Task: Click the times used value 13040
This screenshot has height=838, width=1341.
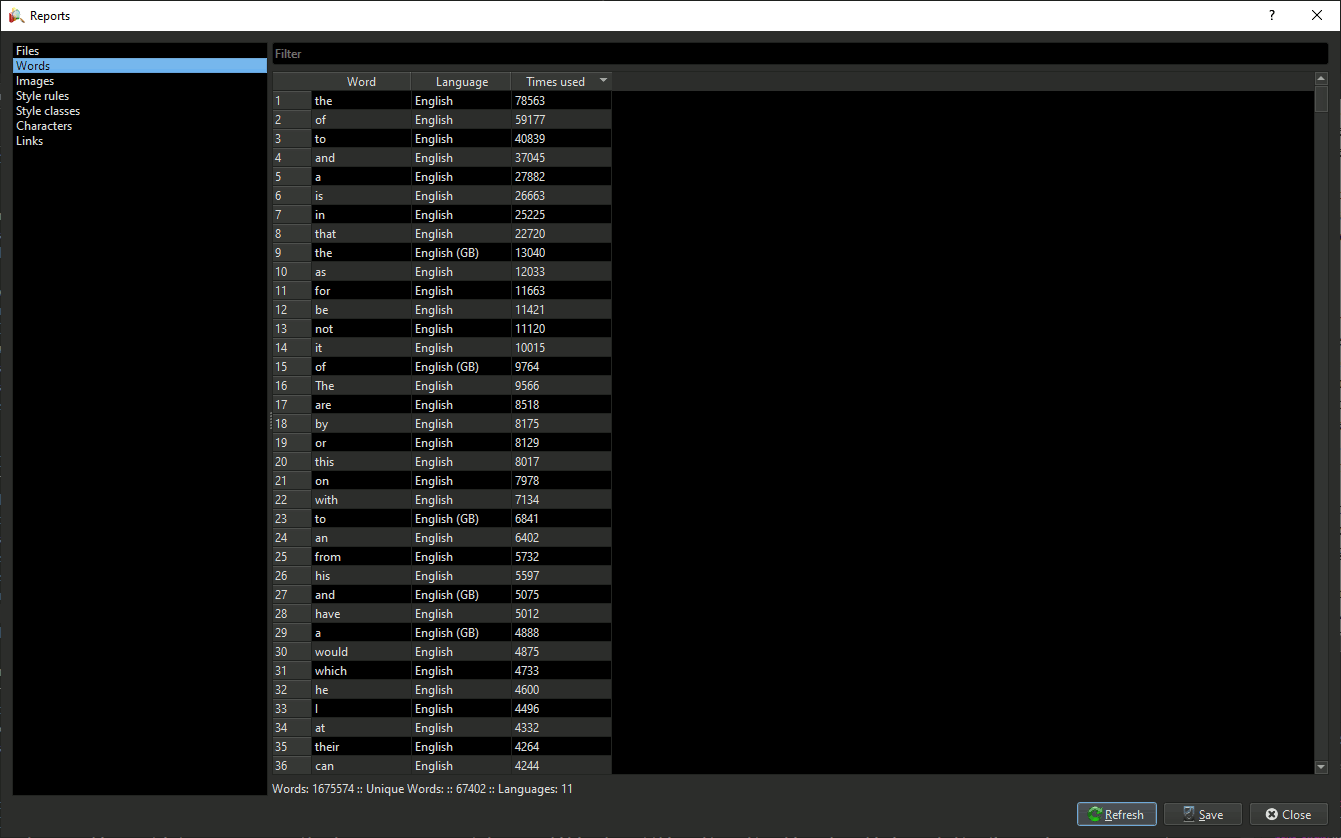Action: (x=561, y=253)
